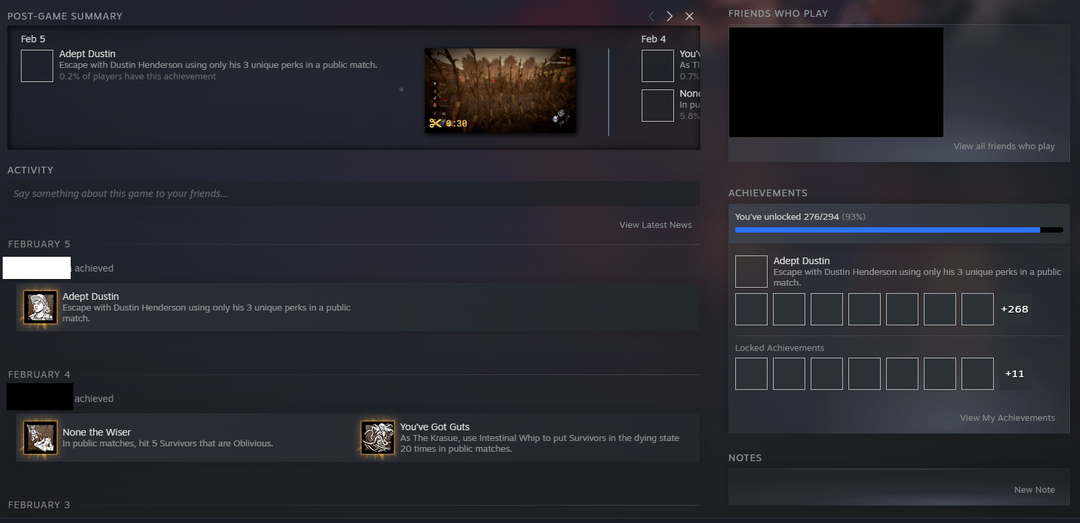Screen dimensions: 1080x523
Task: Go to previous Post-Game Summary page arrow
Action: [x=651, y=16]
